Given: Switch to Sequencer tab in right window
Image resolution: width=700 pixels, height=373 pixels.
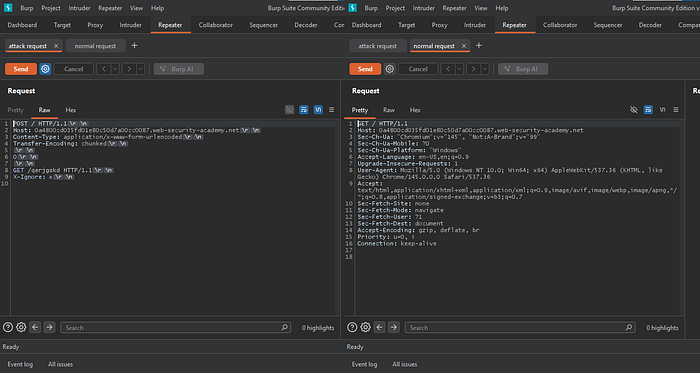Looking at the screenshot, I should [x=608, y=25].
